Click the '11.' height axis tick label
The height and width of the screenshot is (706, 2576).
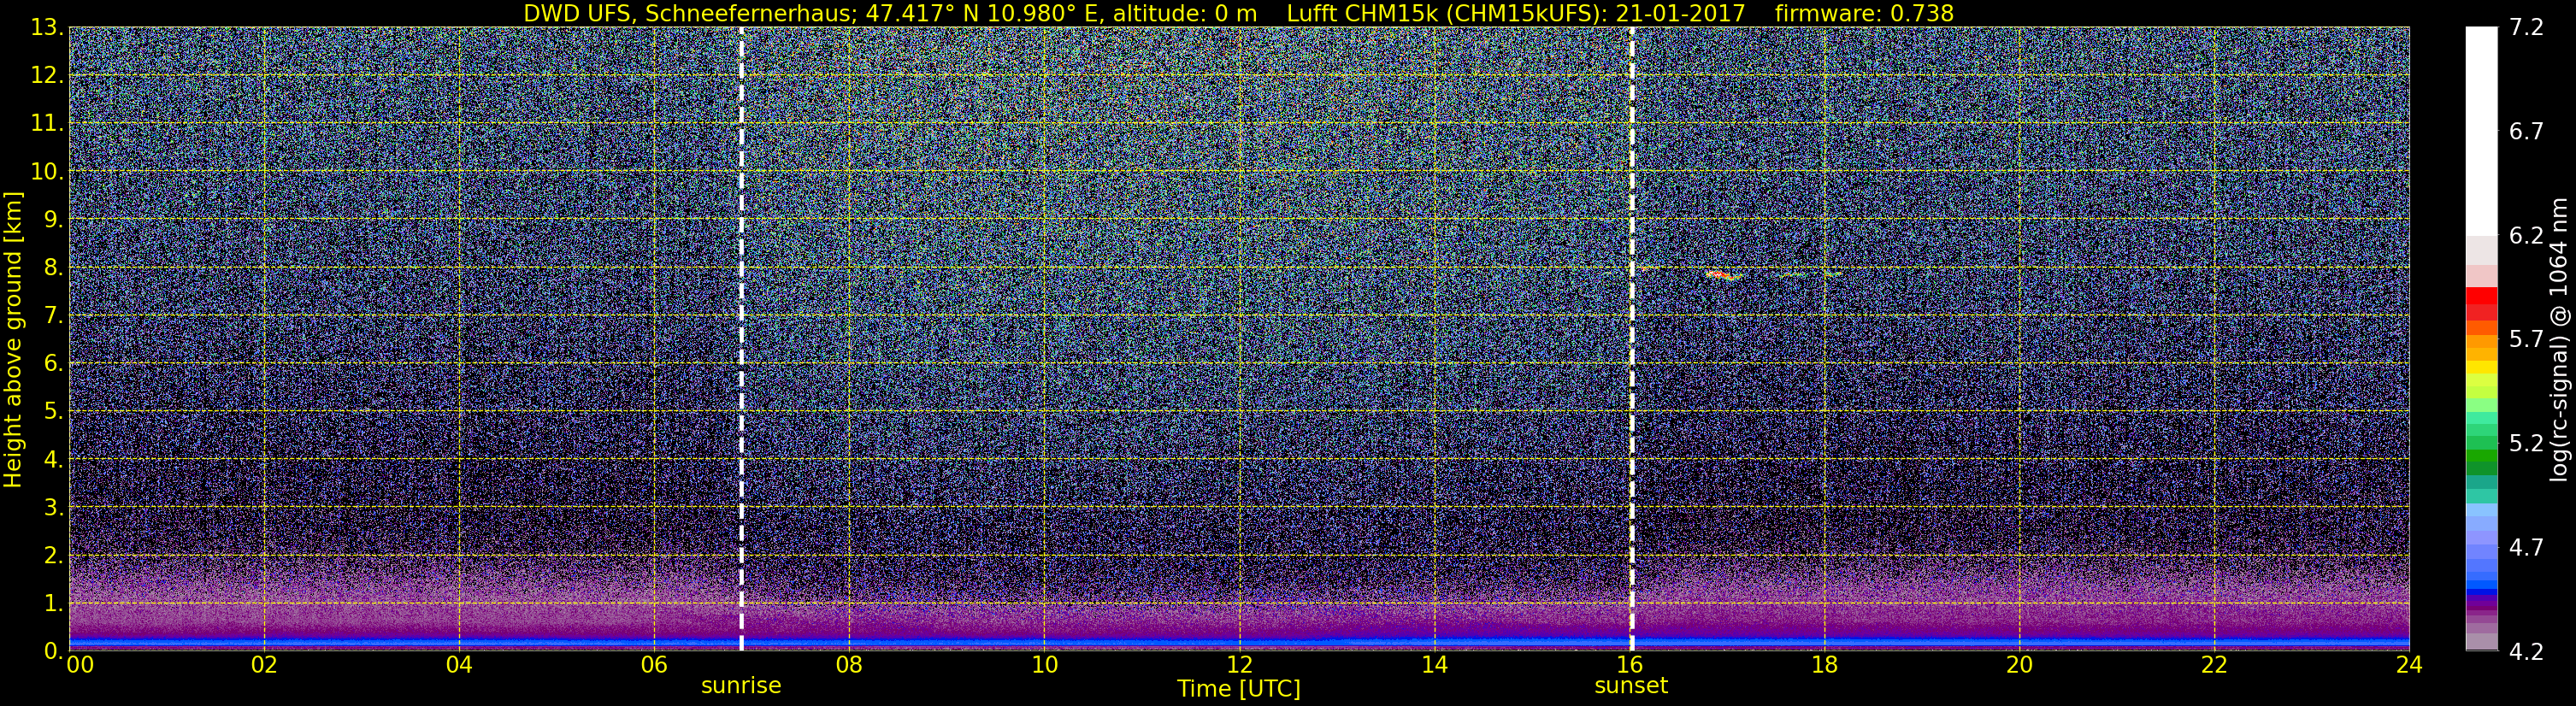(47, 123)
